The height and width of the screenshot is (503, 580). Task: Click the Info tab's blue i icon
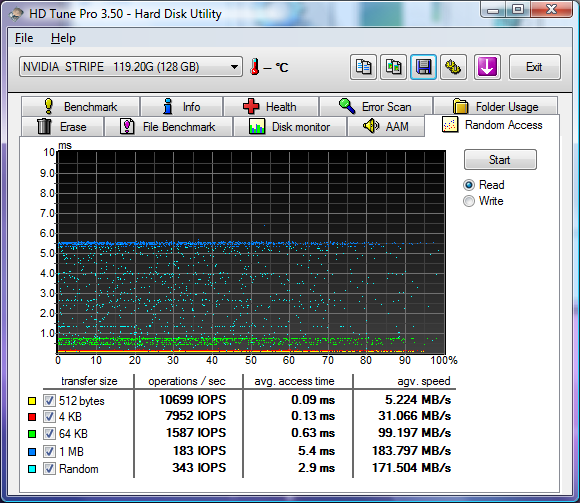click(x=168, y=107)
